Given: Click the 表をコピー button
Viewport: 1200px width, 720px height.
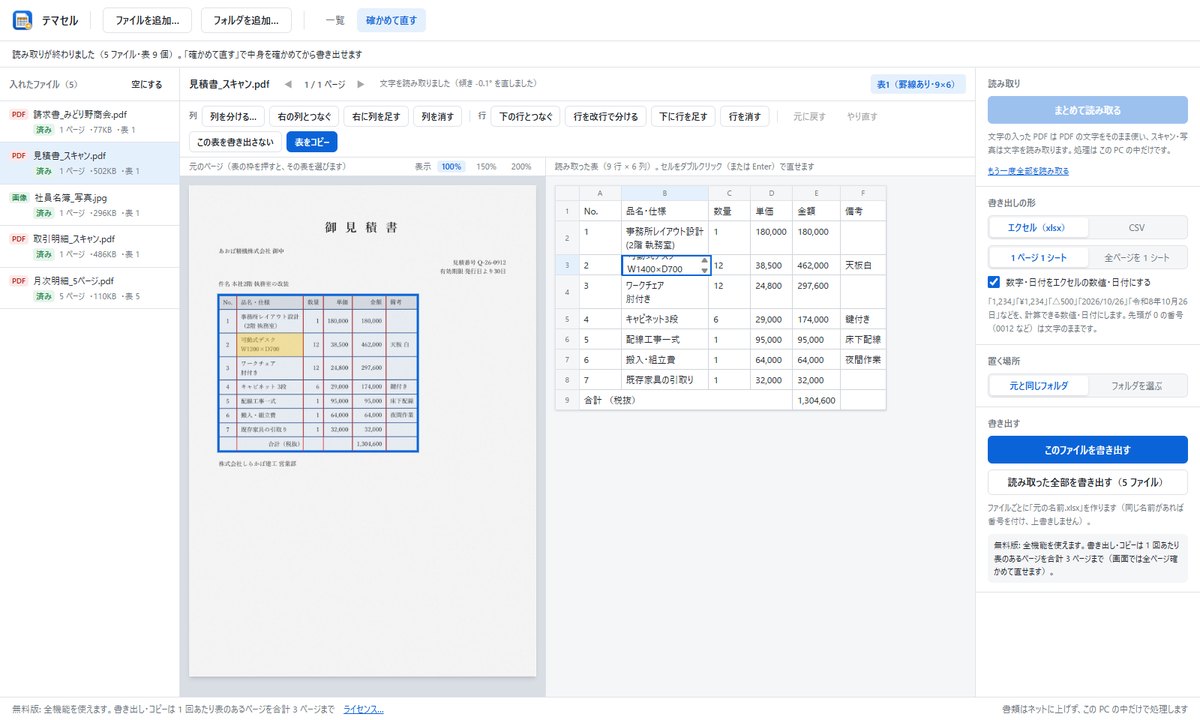Looking at the screenshot, I should click(x=312, y=143).
